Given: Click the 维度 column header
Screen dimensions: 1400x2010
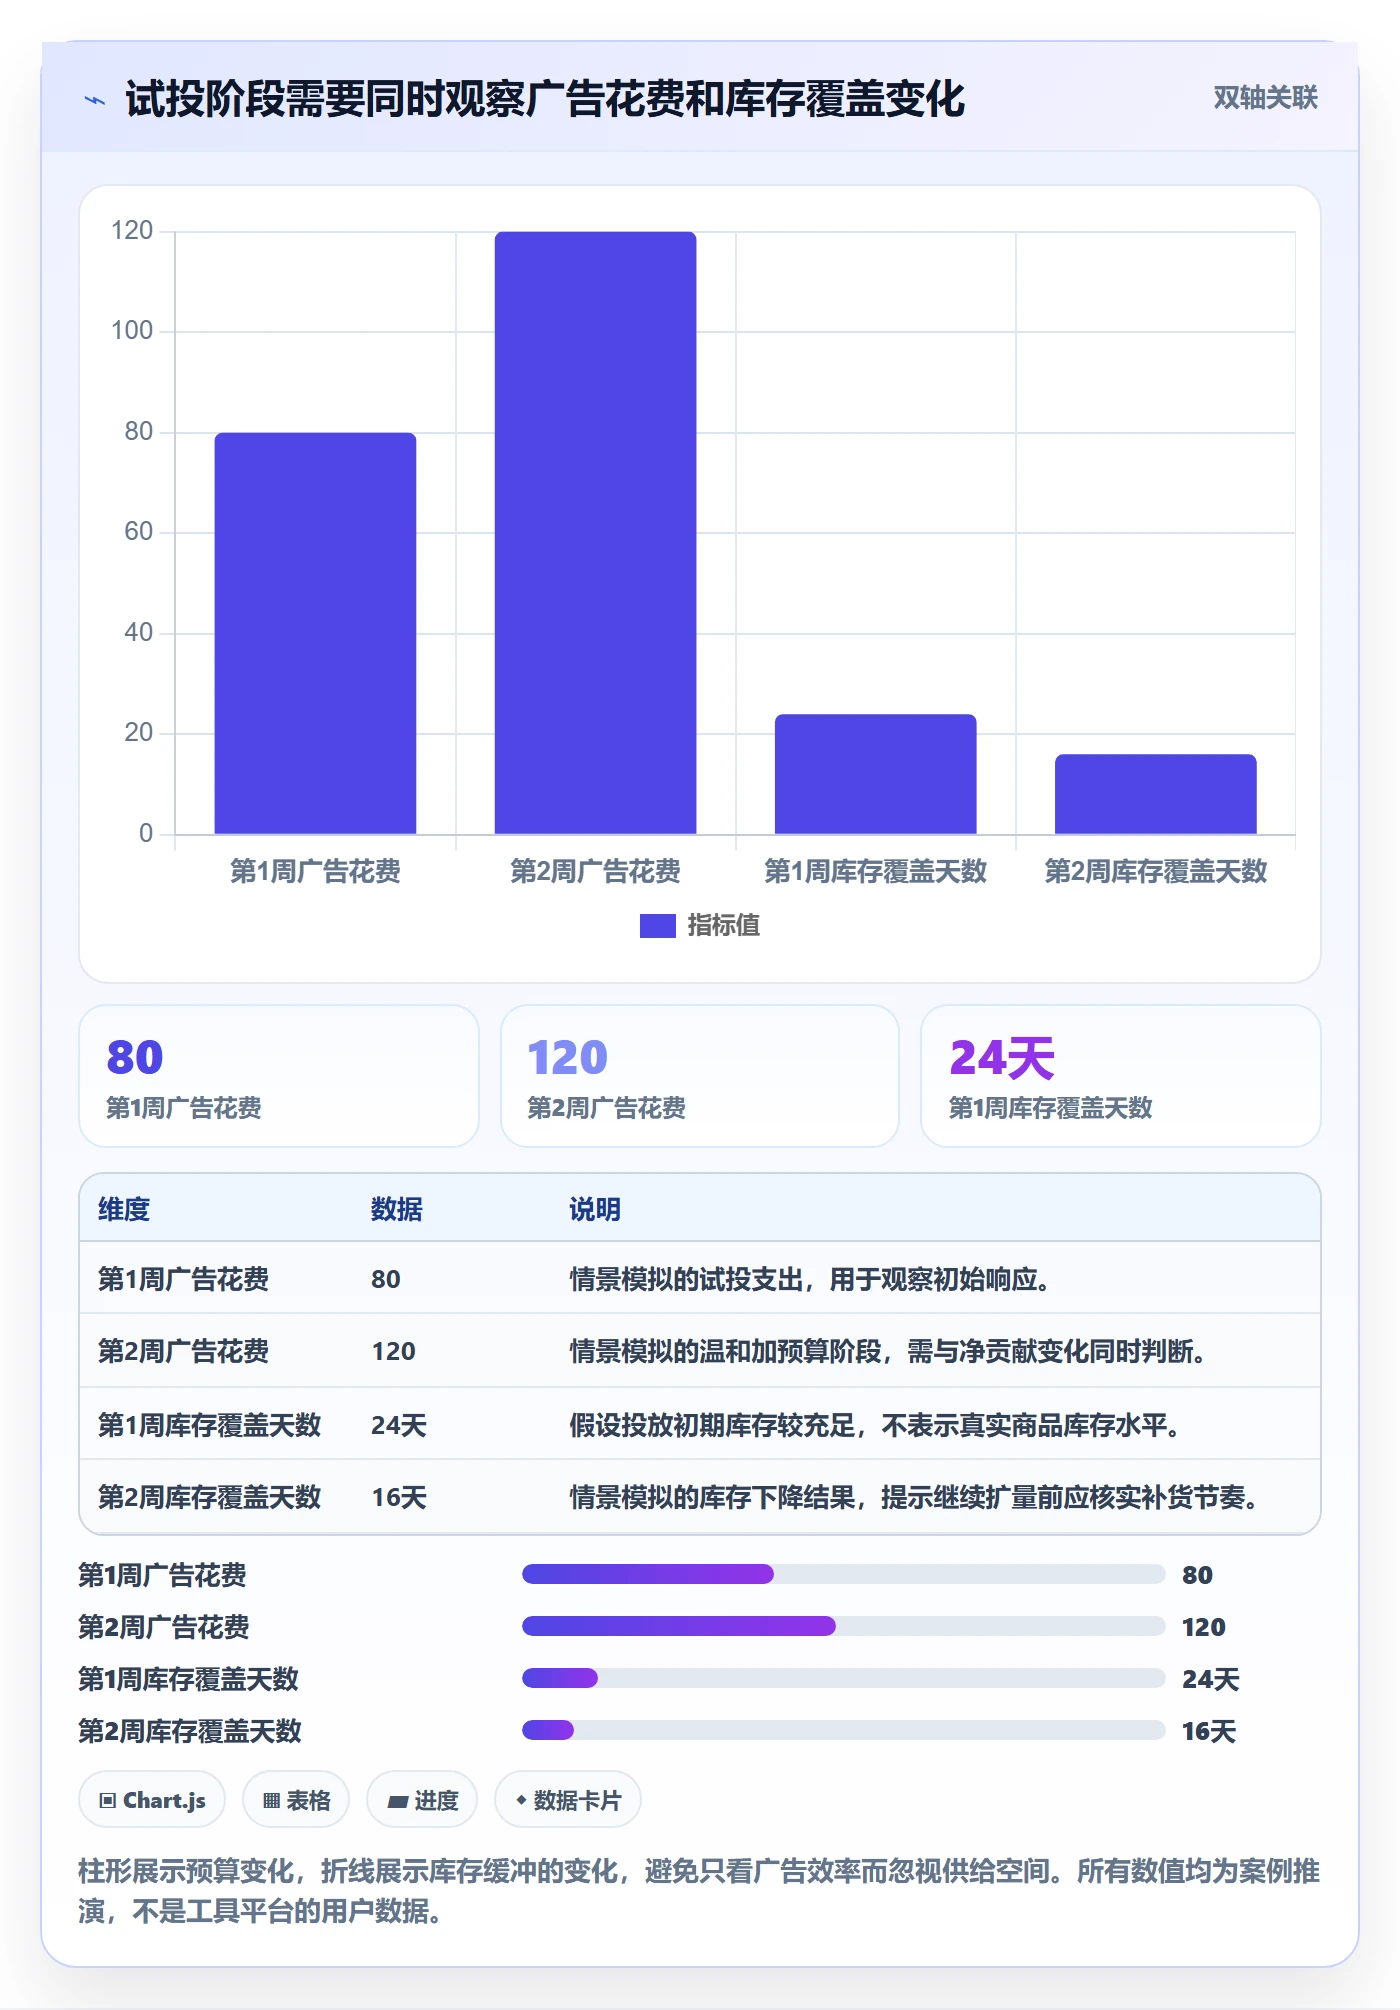Looking at the screenshot, I should [124, 1209].
